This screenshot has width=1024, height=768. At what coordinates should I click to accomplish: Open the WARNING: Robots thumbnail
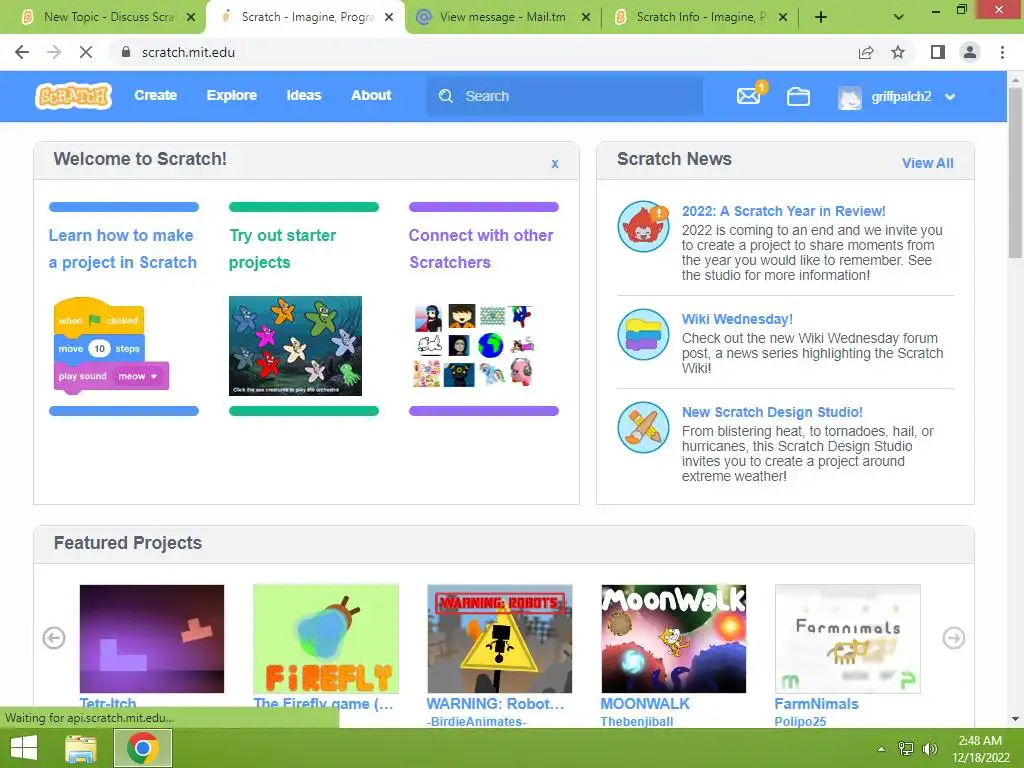coord(500,639)
